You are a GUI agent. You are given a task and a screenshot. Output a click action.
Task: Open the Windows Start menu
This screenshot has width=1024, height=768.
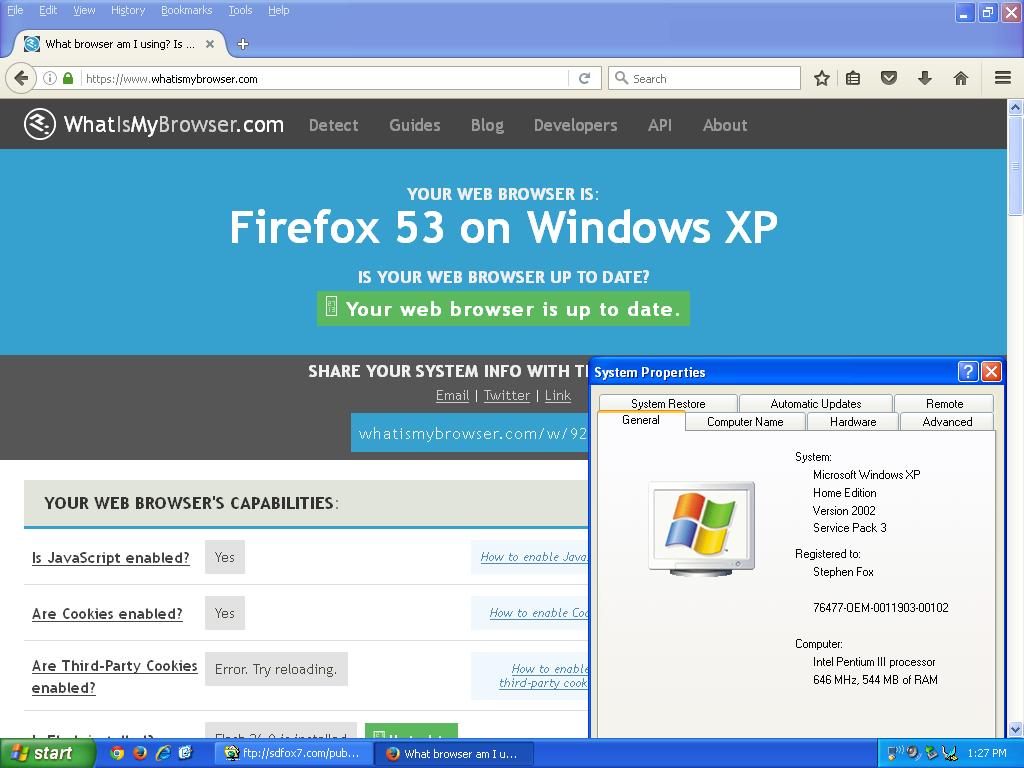[x=47, y=753]
